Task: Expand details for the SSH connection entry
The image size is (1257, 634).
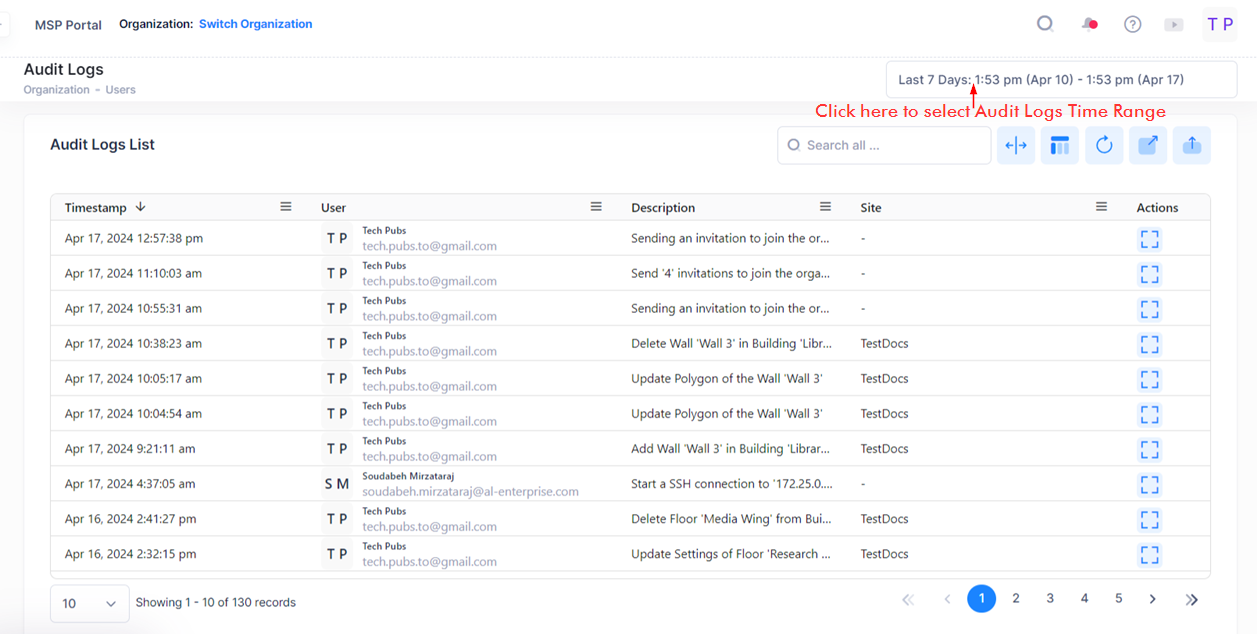Action: click(x=1149, y=484)
